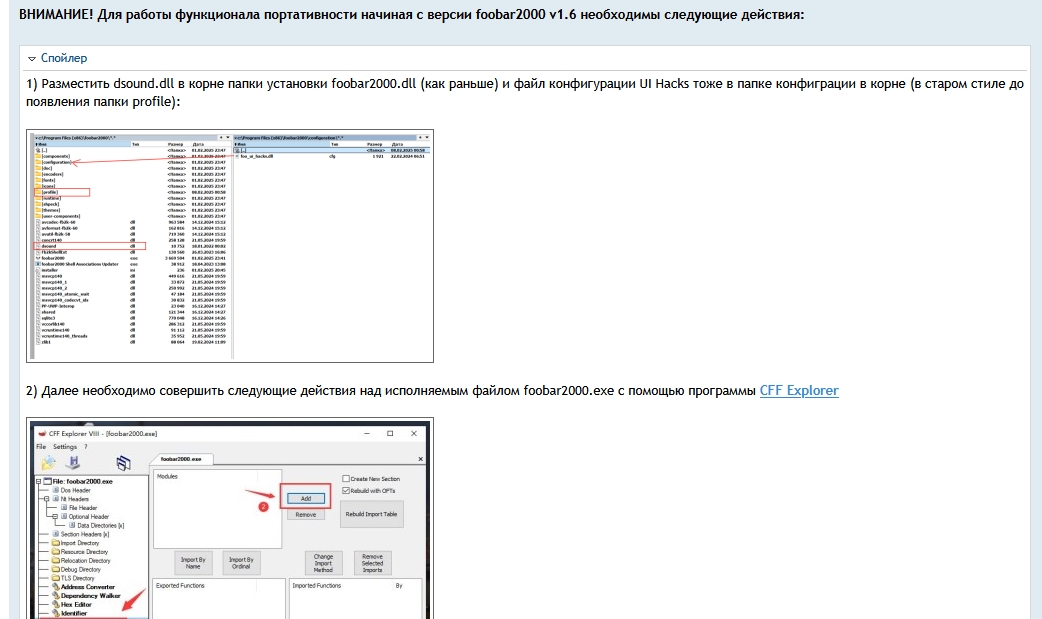Click the save disk toolbar icon in CFF Explorer
Viewport: 1042px width, 619px height.
(x=74, y=461)
